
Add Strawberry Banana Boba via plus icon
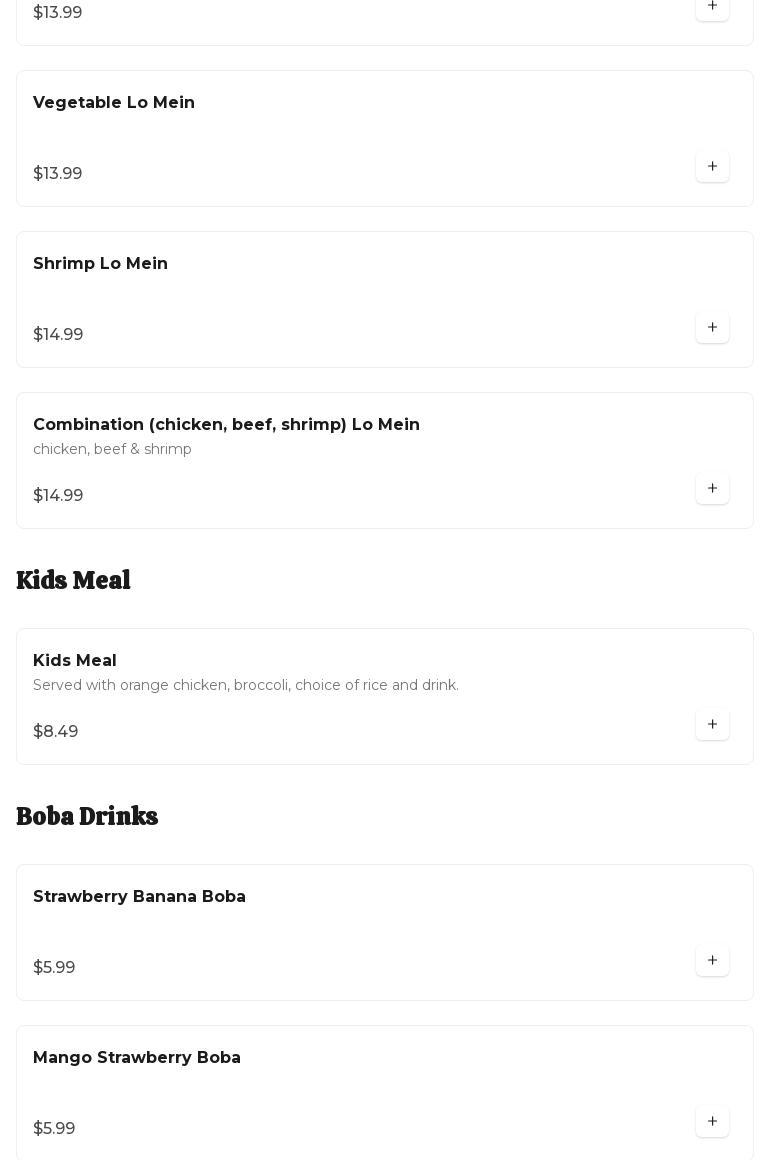click(x=712, y=961)
